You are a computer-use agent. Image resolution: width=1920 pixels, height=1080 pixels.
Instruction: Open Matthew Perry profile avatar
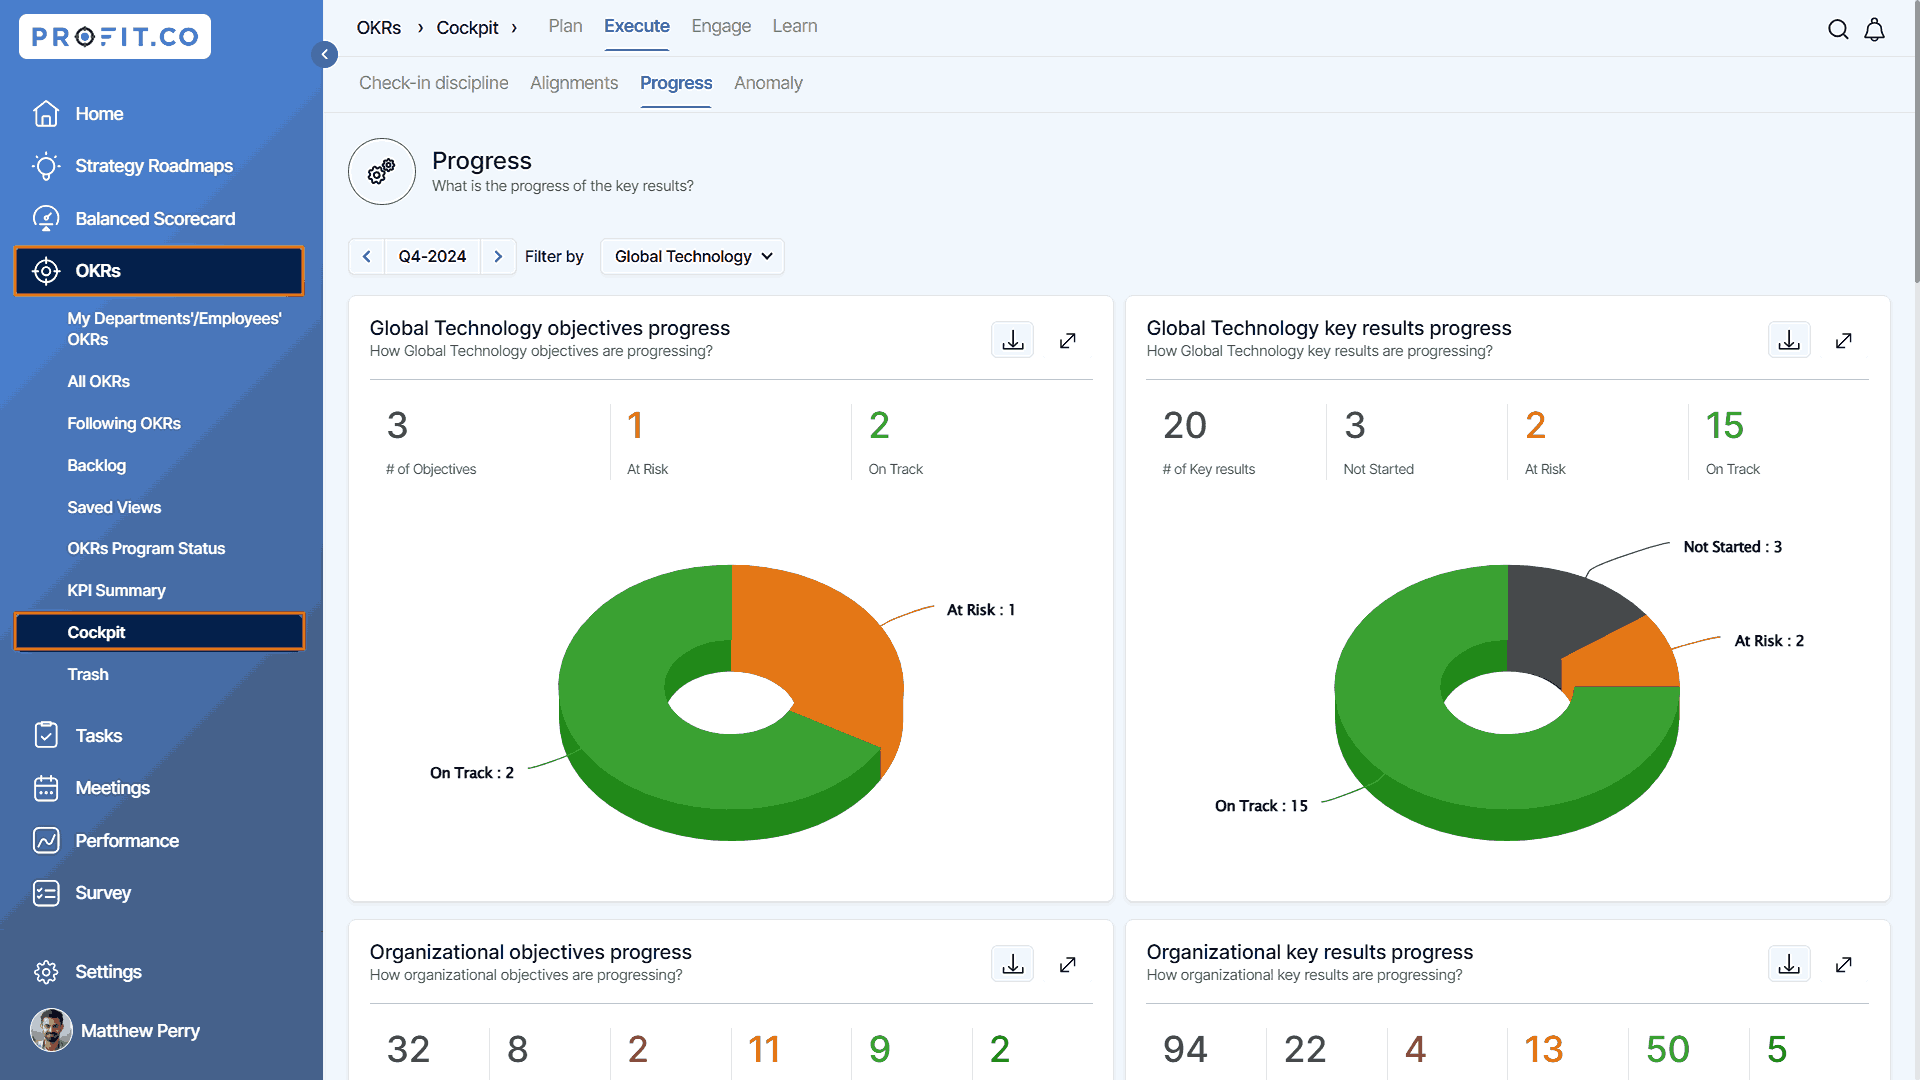[x=51, y=1030]
